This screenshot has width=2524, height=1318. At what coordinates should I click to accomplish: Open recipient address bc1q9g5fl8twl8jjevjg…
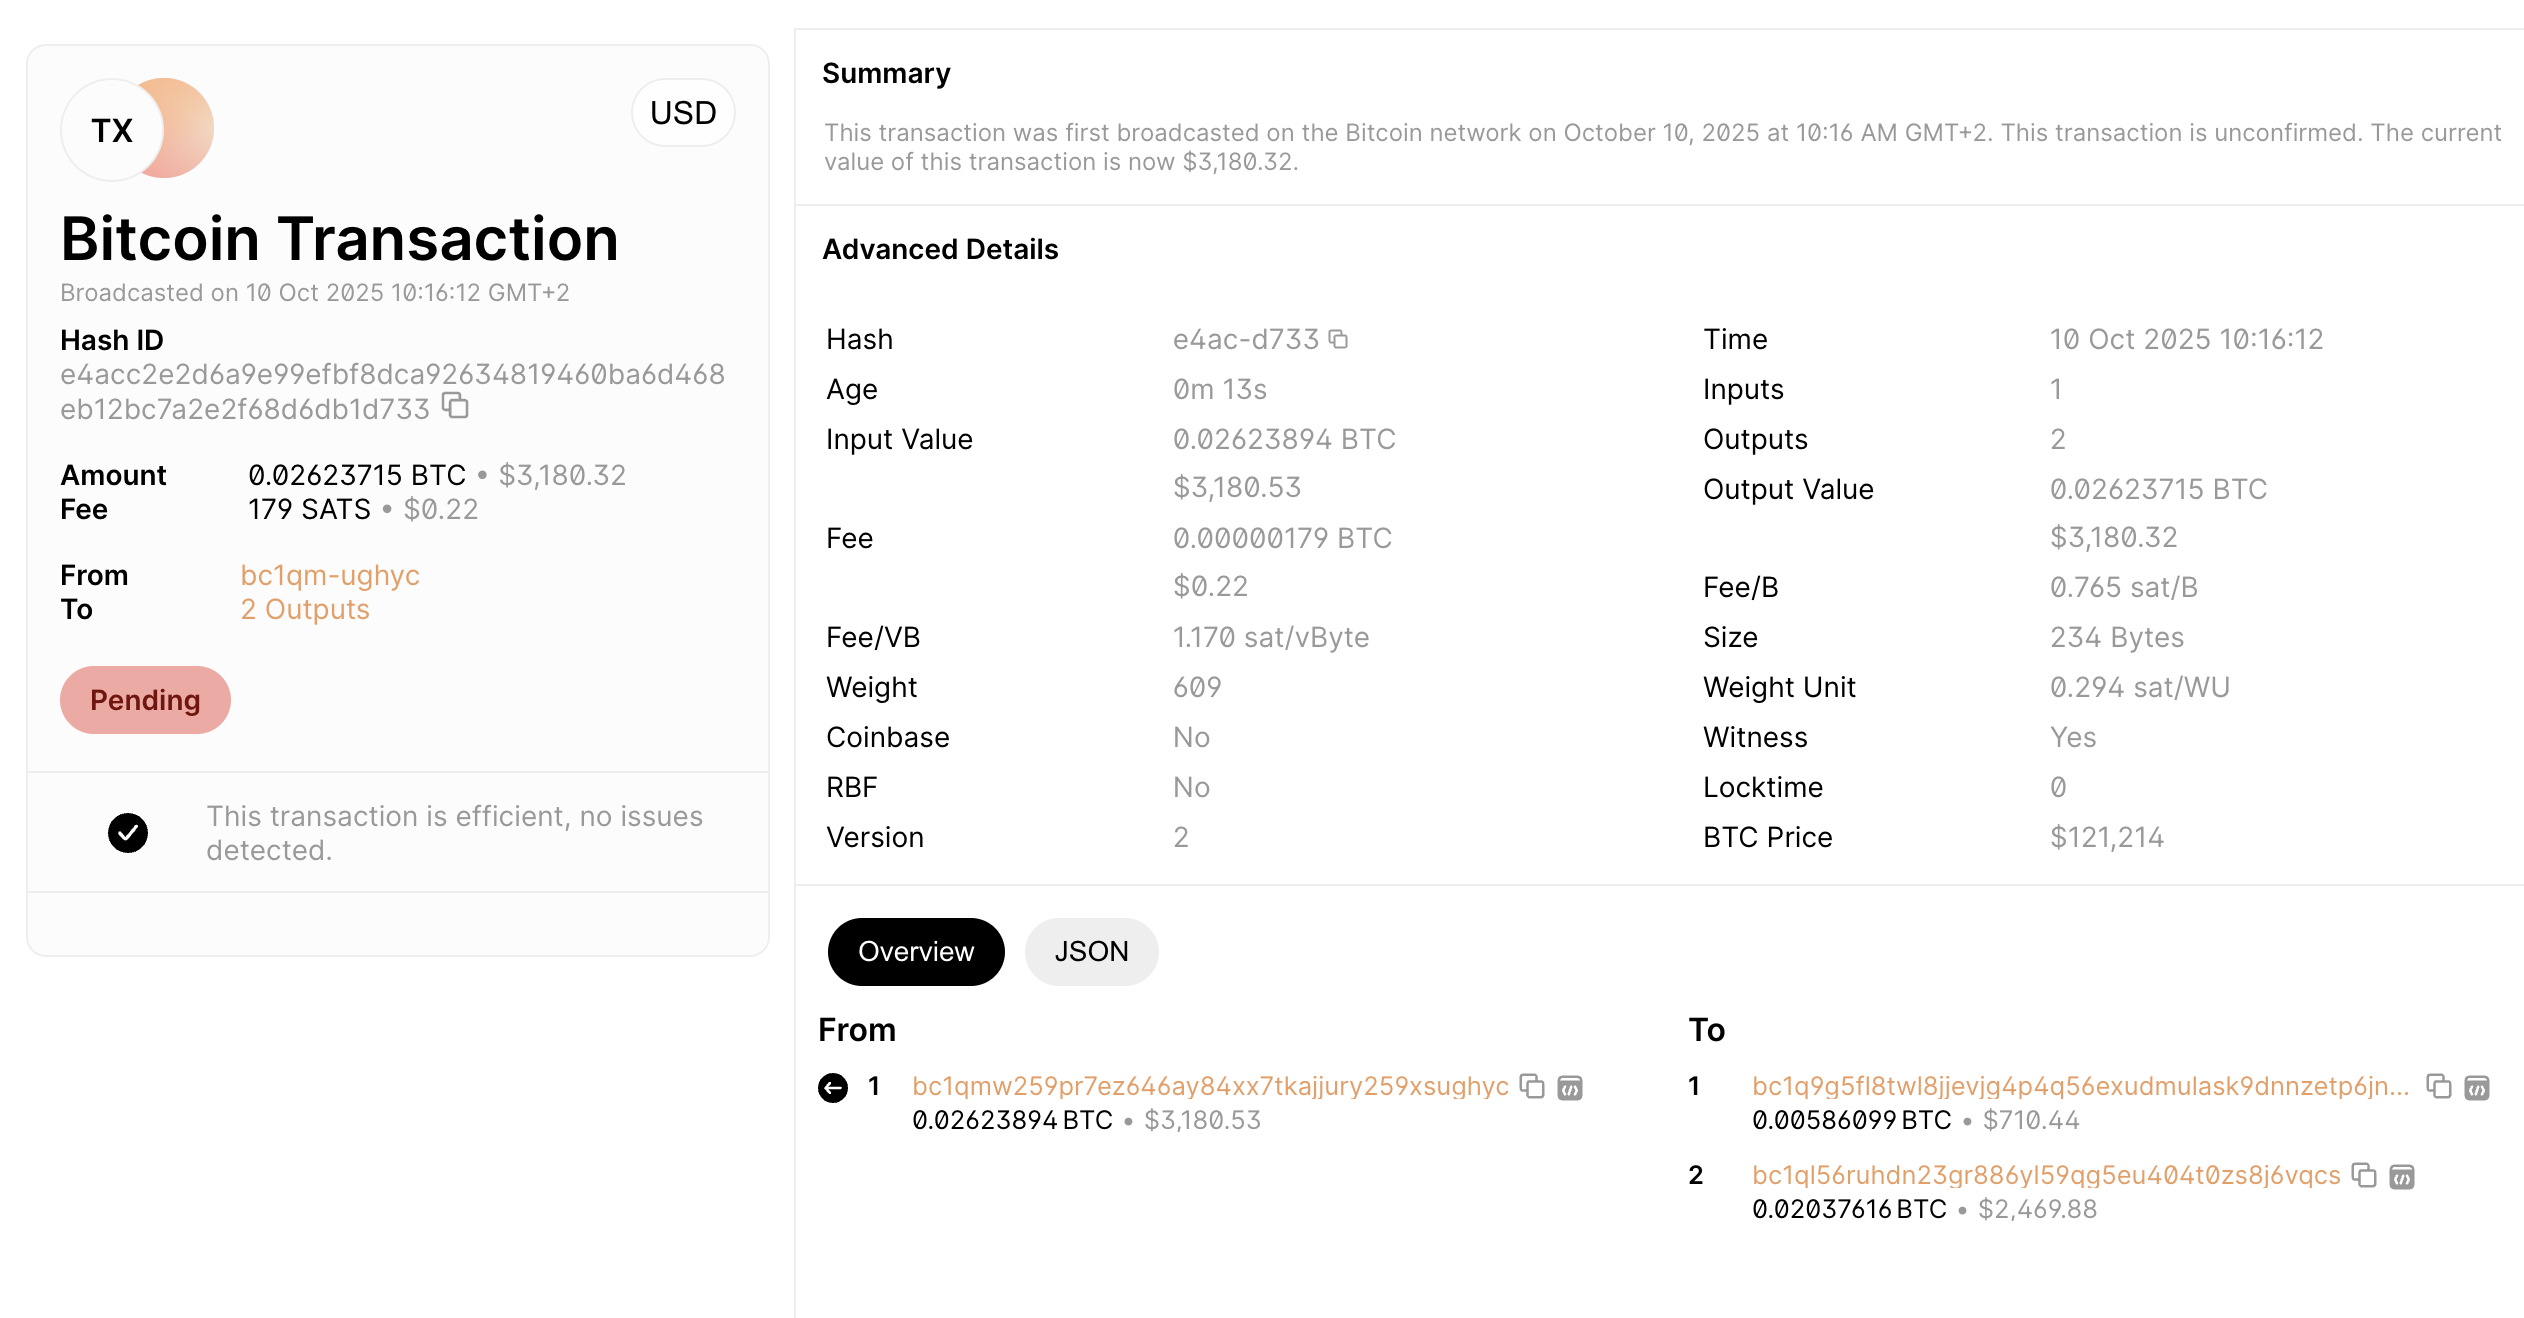[x=2080, y=1086]
